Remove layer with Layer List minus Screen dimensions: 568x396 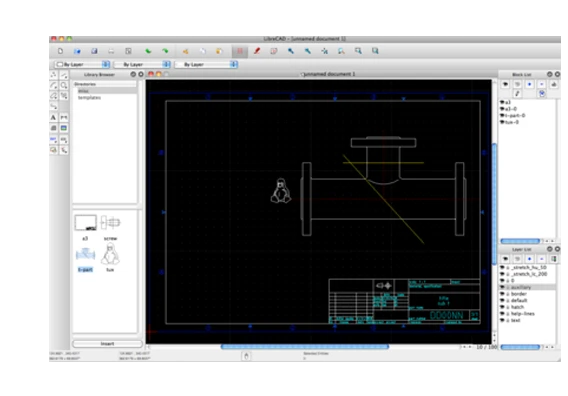tap(542, 259)
